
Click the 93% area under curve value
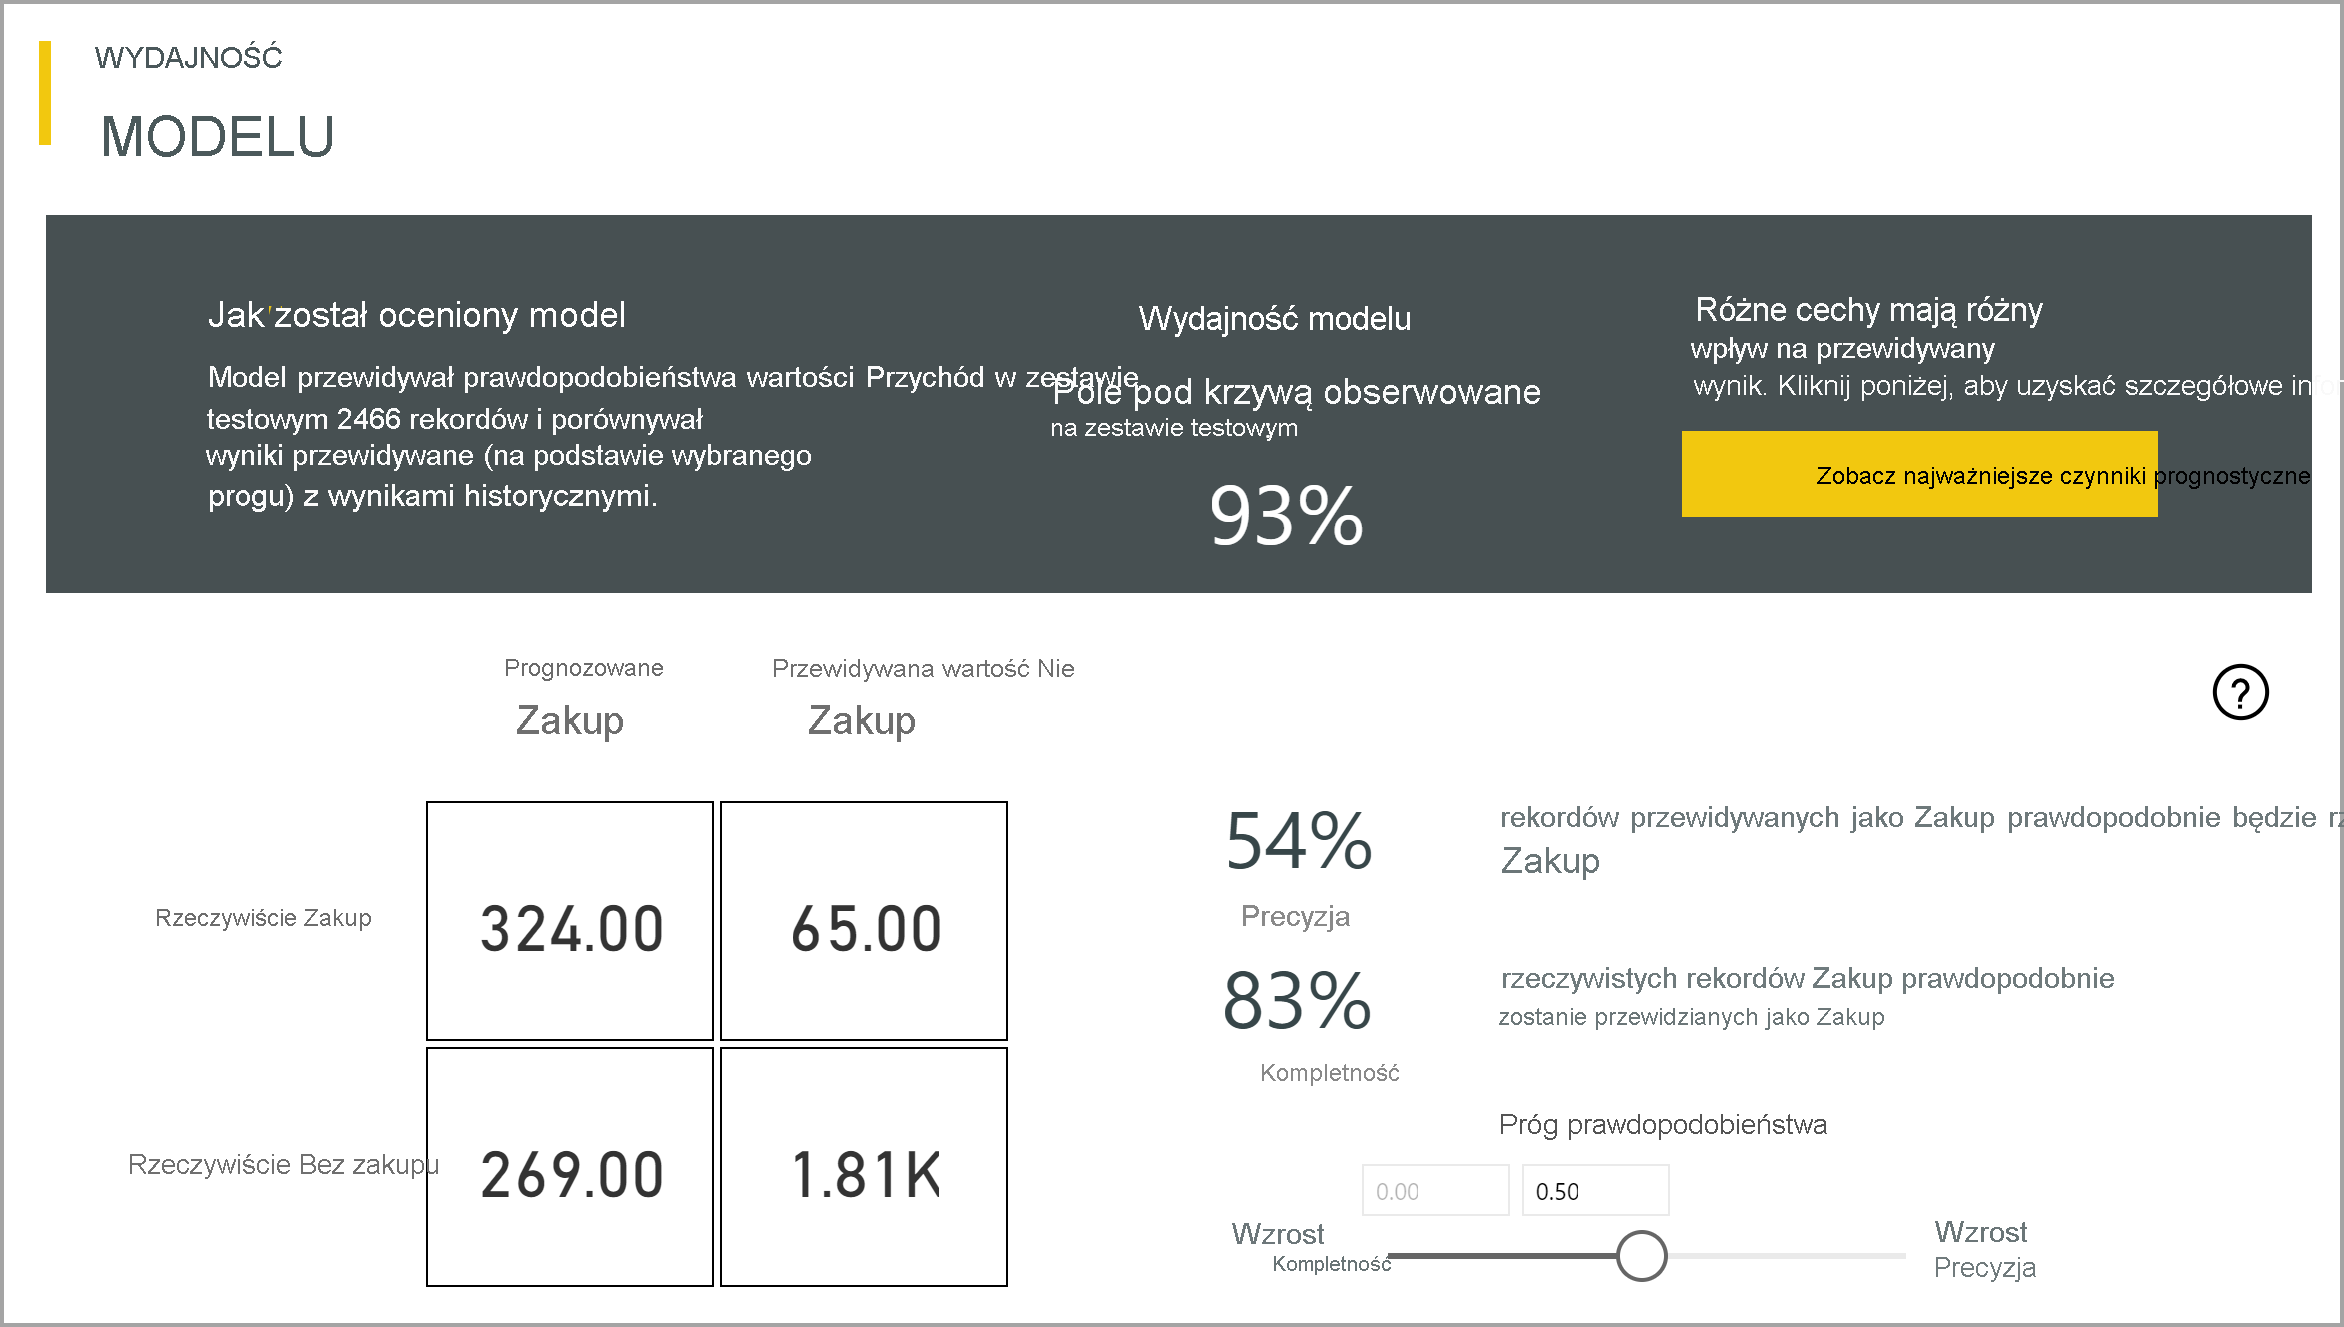1286,516
